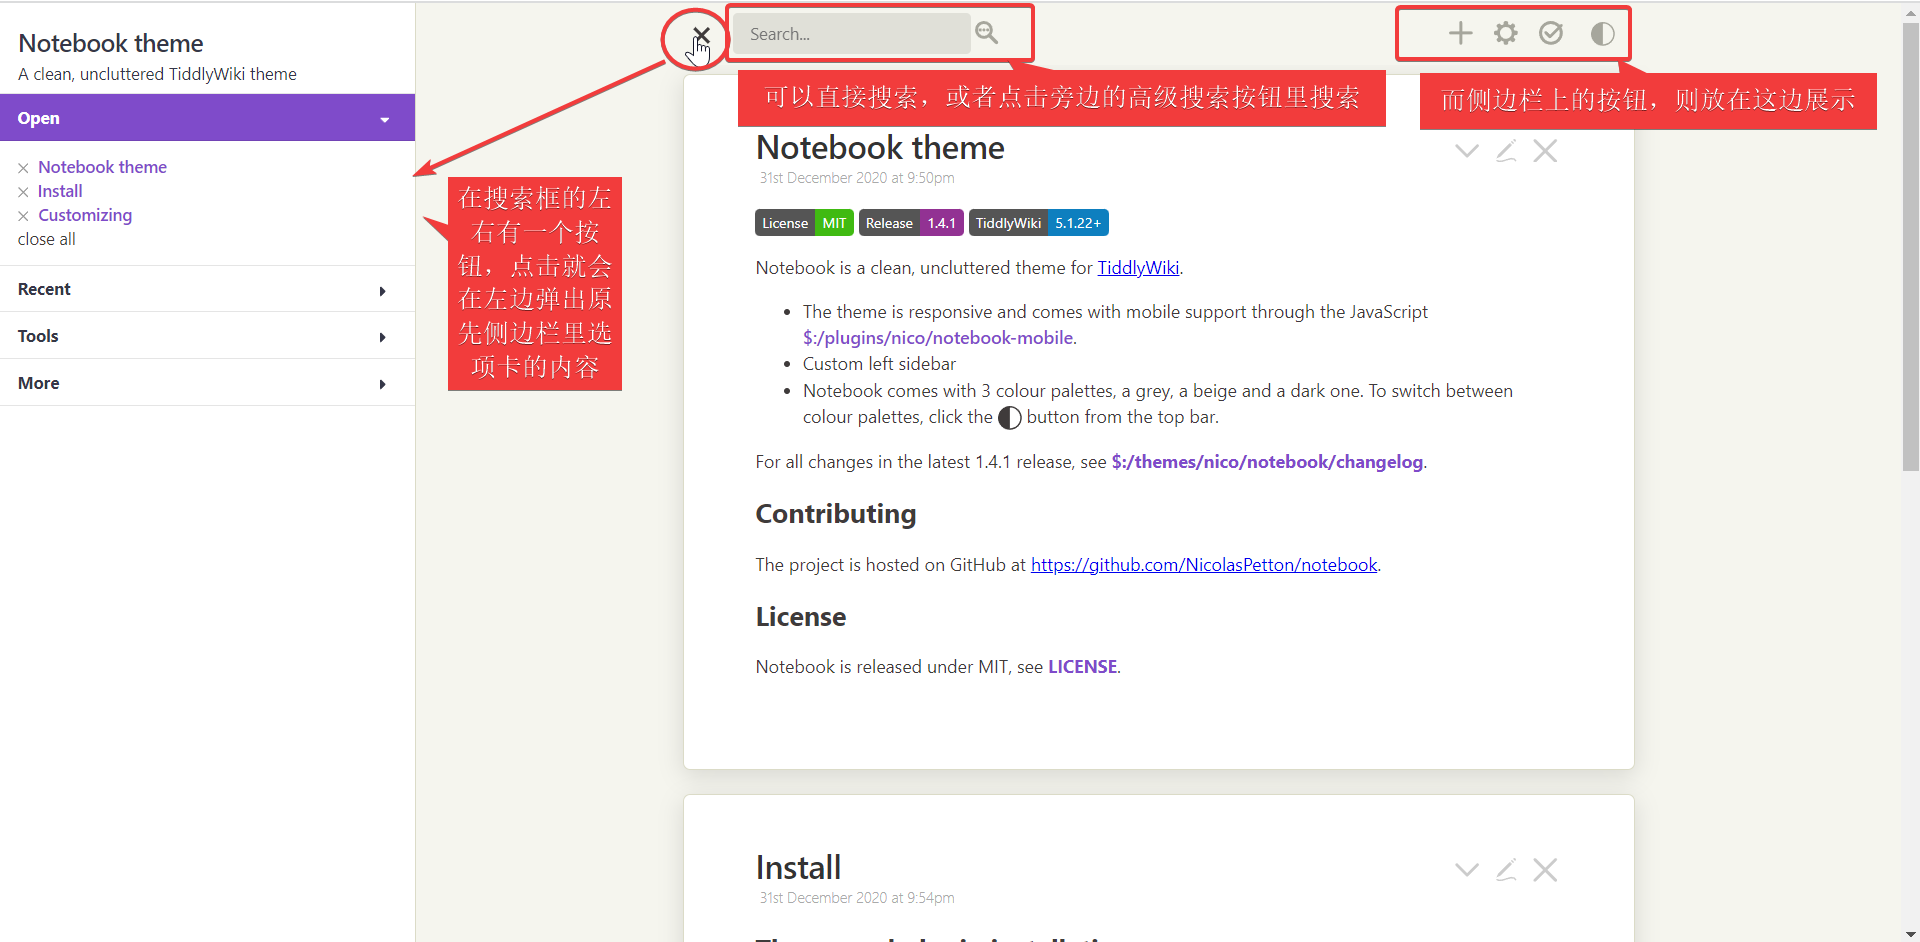Collapse the Open sidebar section
This screenshot has height=942, width=1920.
(x=207, y=118)
